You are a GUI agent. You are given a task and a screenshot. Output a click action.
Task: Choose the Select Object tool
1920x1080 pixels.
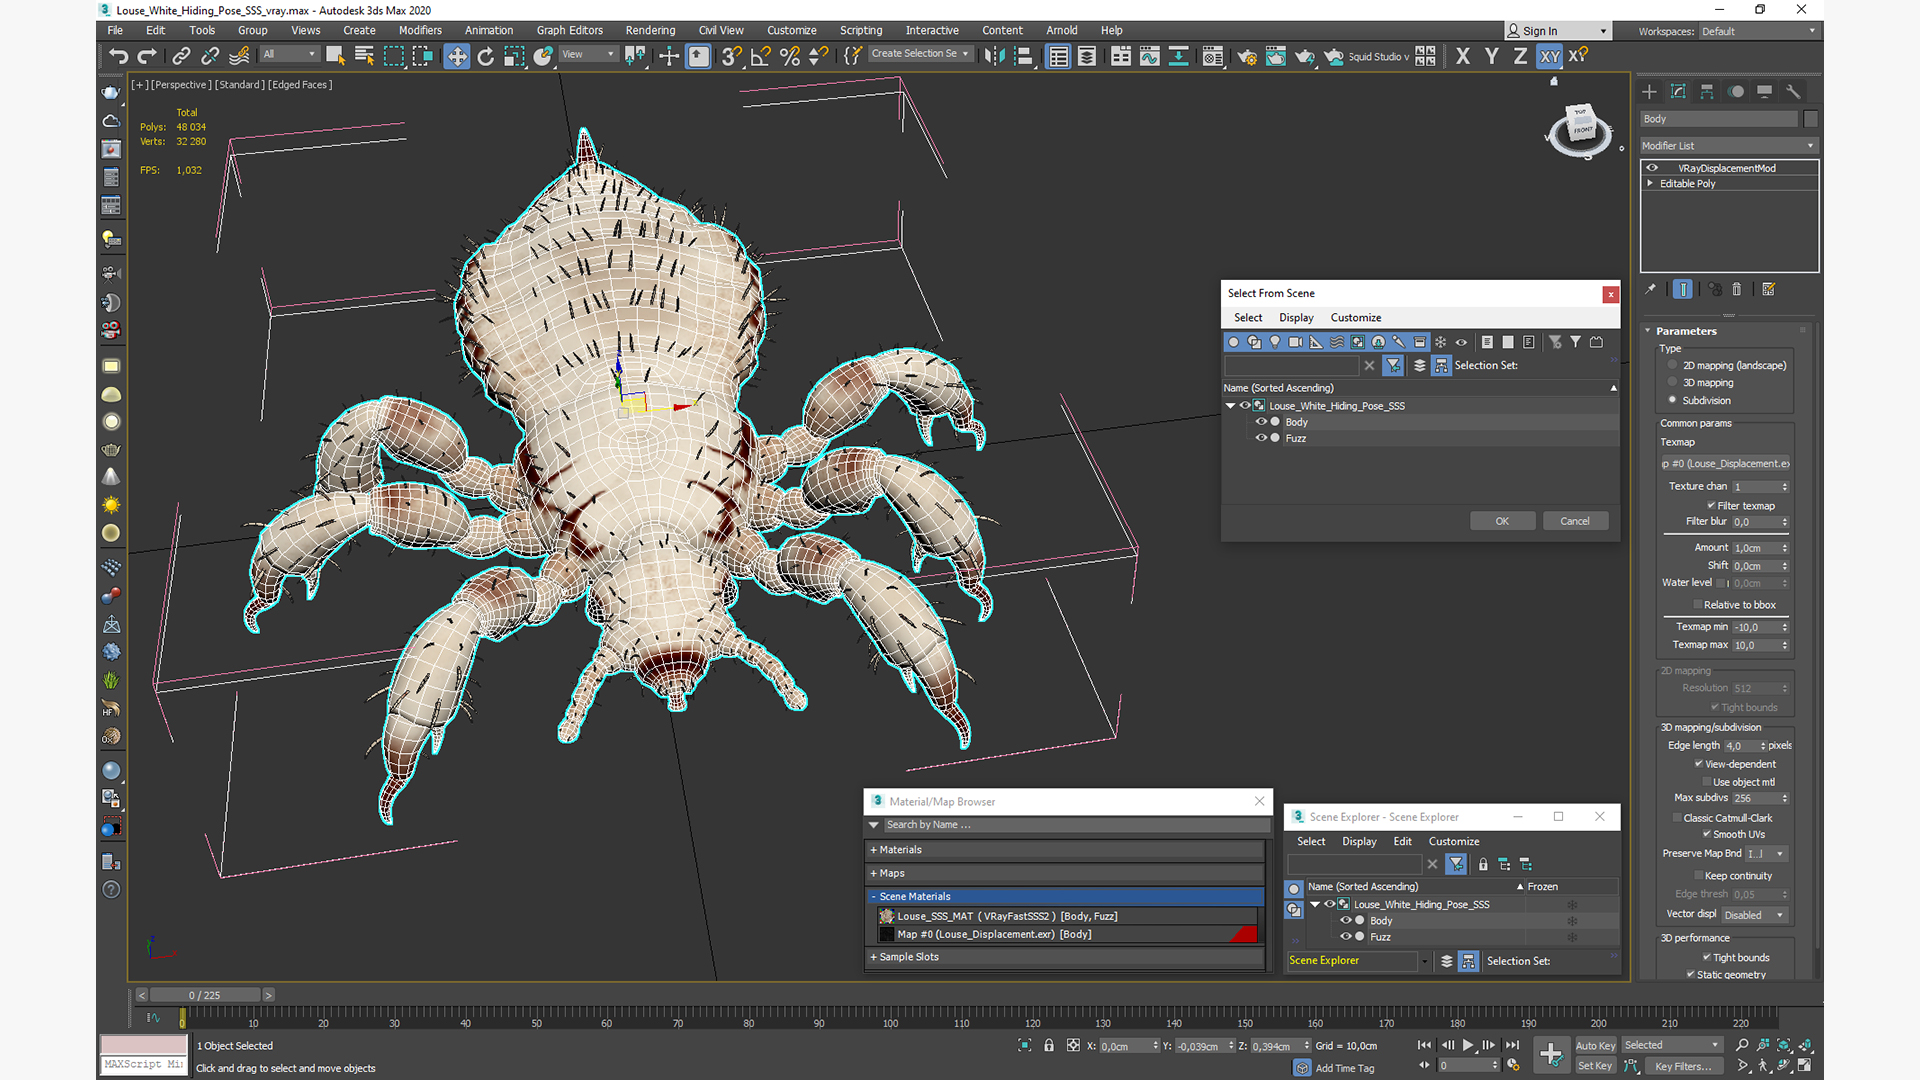click(x=336, y=56)
